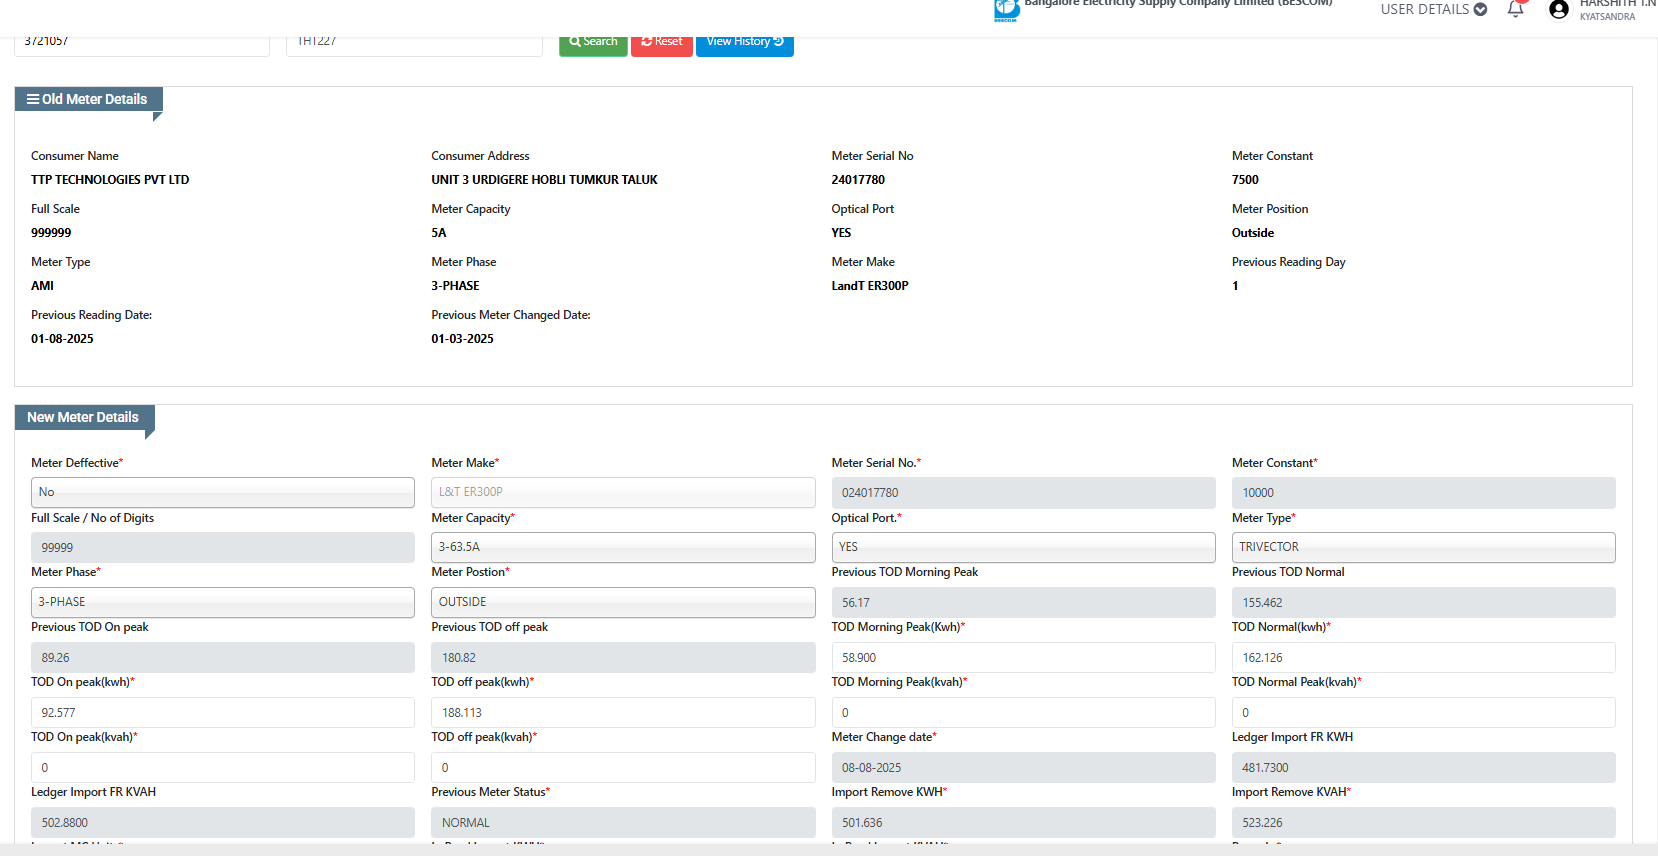Click the TOD Morning Peak(Kwh) input field
This screenshot has width=1658, height=856.
(x=1022, y=658)
